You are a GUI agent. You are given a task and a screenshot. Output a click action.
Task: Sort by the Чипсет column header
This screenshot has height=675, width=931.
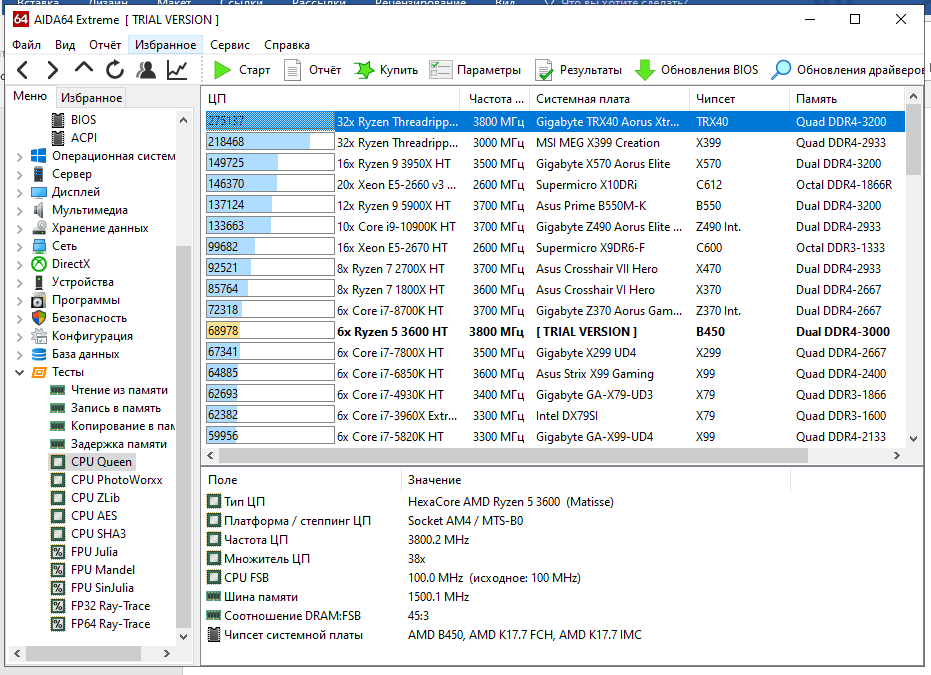tap(739, 99)
